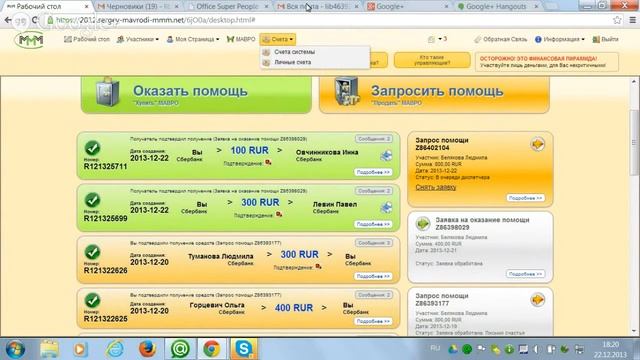The width and height of the screenshot is (640, 360).
Task: Click the 100 RUR amount
Action: tap(249, 151)
